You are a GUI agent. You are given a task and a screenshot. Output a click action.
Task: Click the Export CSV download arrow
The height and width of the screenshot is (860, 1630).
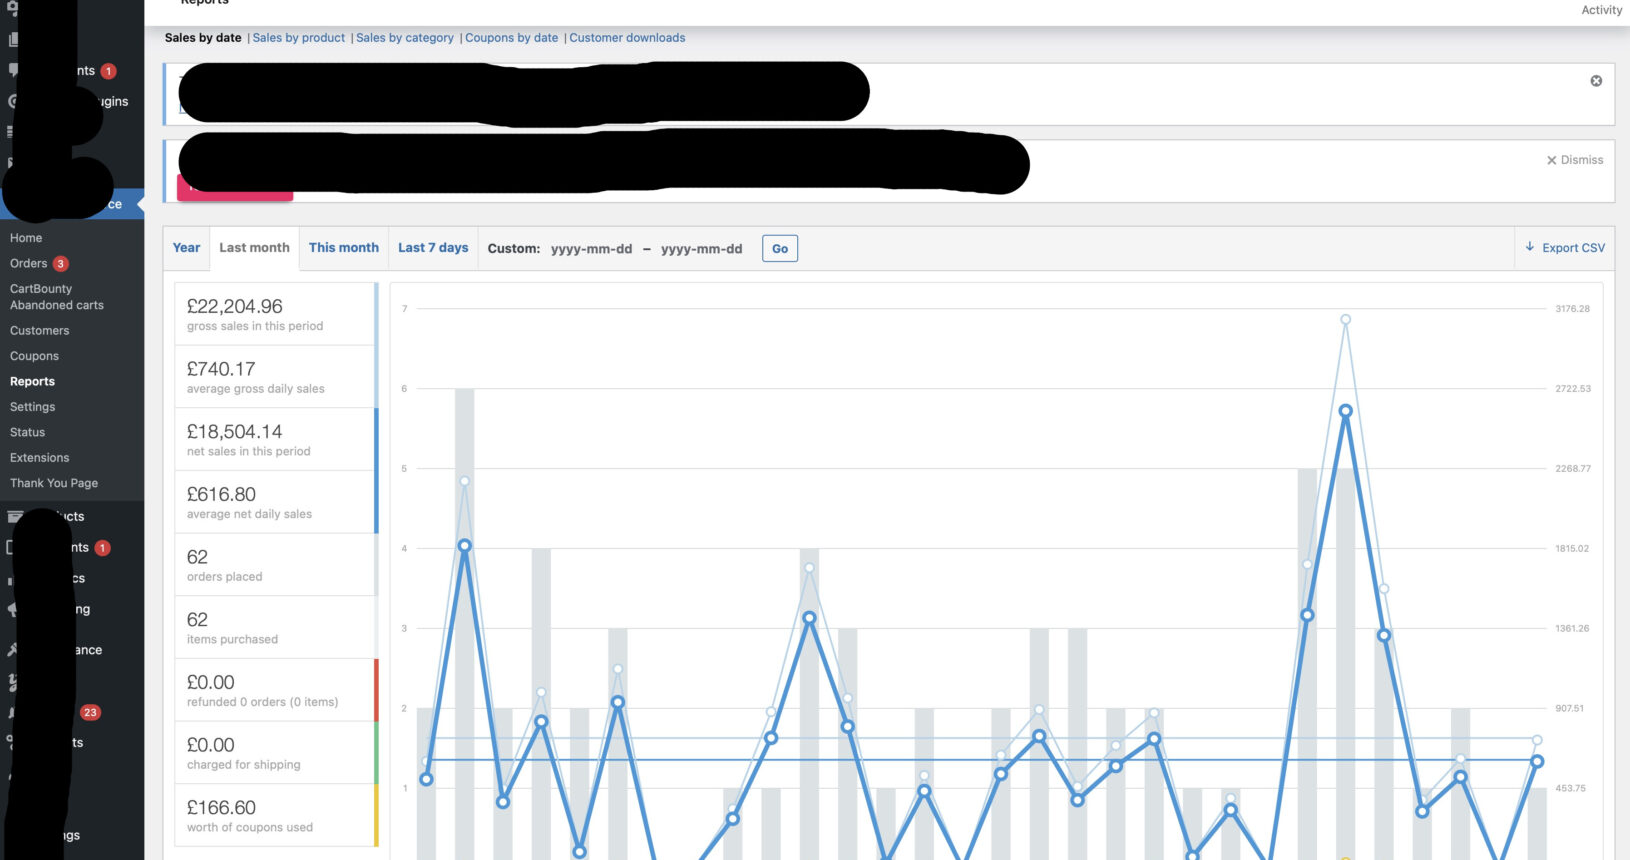click(1530, 247)
